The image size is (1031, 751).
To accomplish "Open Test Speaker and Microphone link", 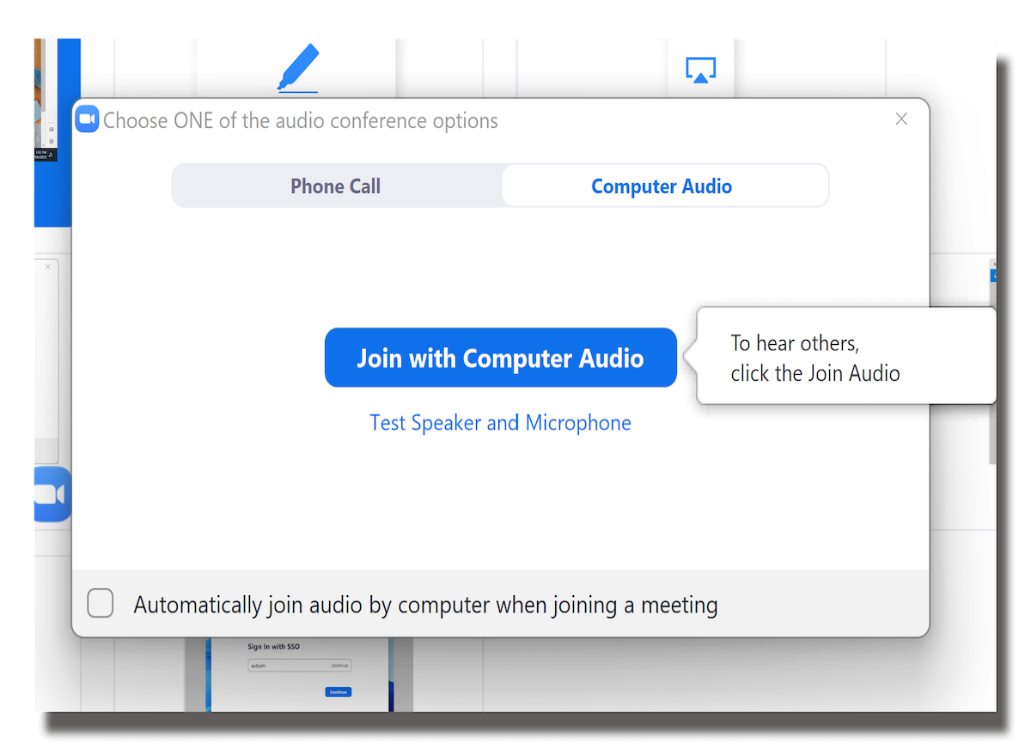I will [500, 423].
